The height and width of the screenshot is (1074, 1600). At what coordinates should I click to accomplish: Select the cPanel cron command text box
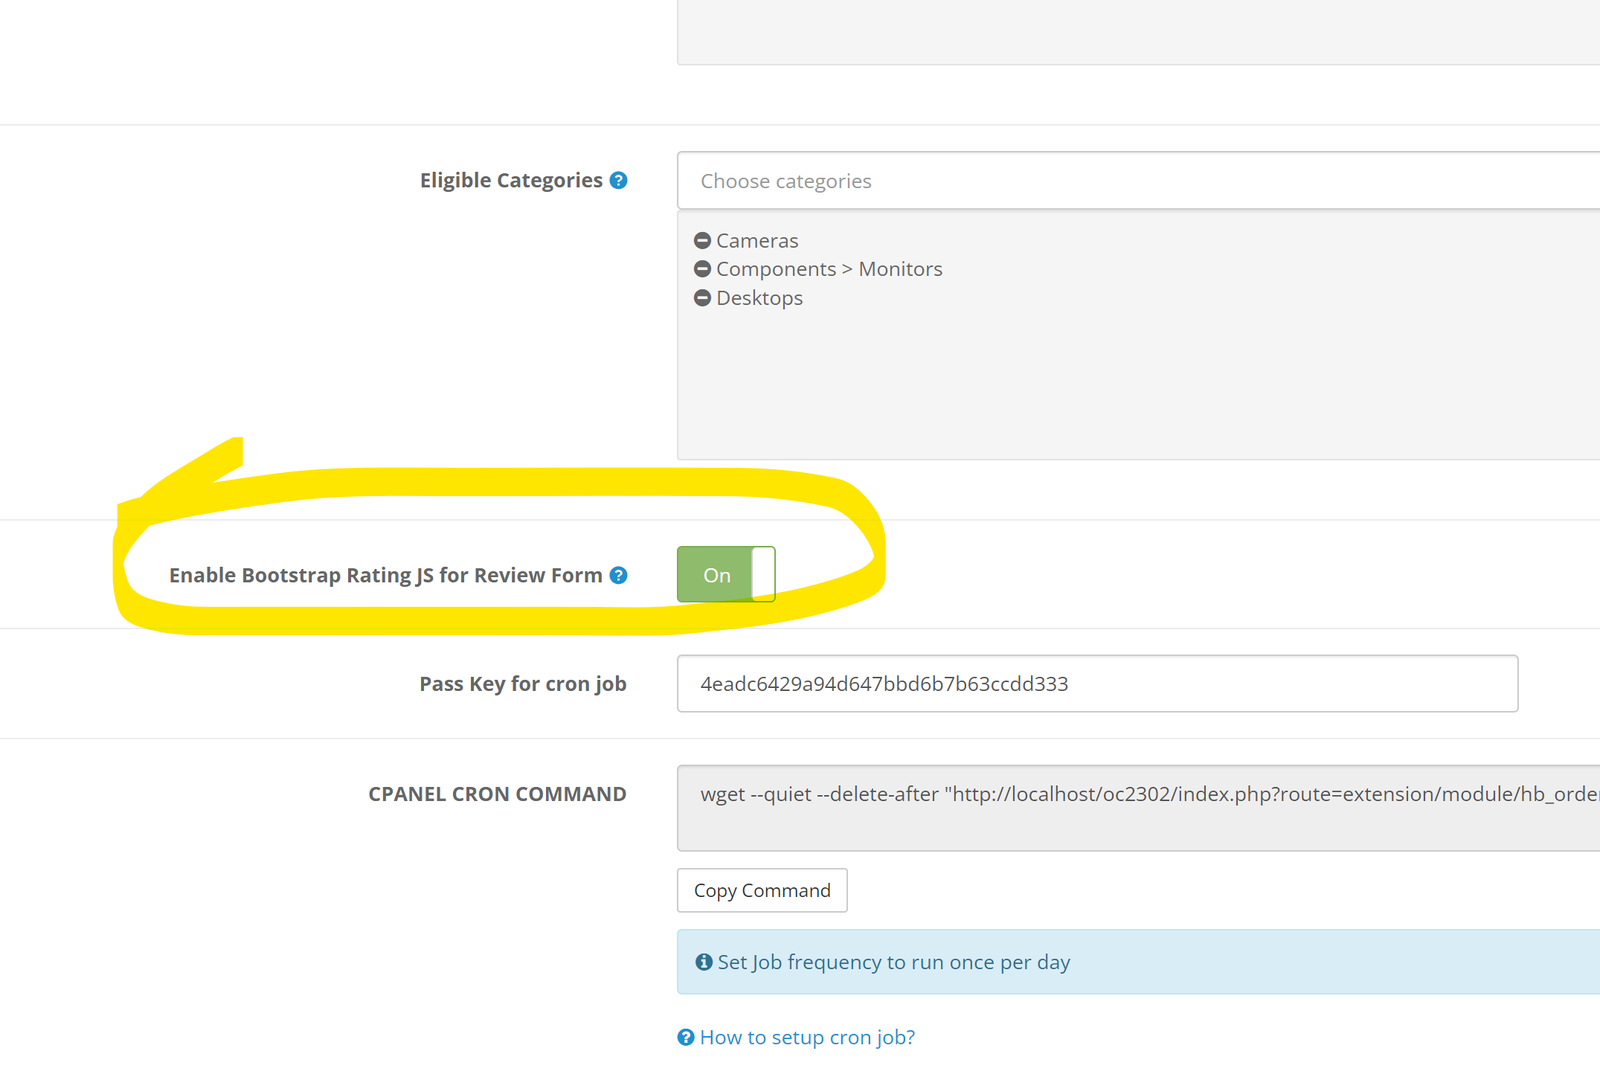[1138, 808]
